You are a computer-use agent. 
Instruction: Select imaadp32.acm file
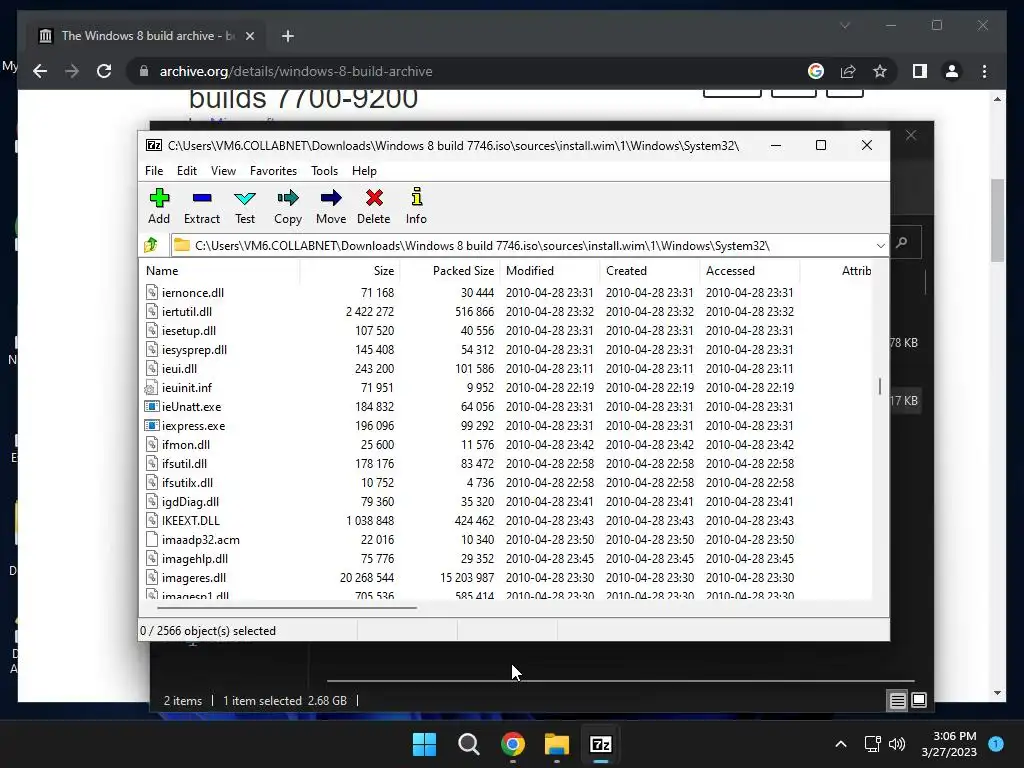(505, 539)
